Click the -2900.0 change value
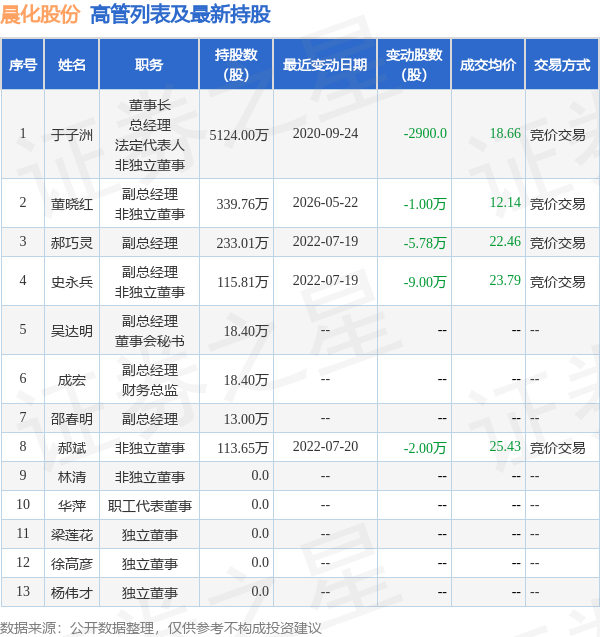This screenshot has width=600, height=637. pyautogui.click(x=425, y=133)
